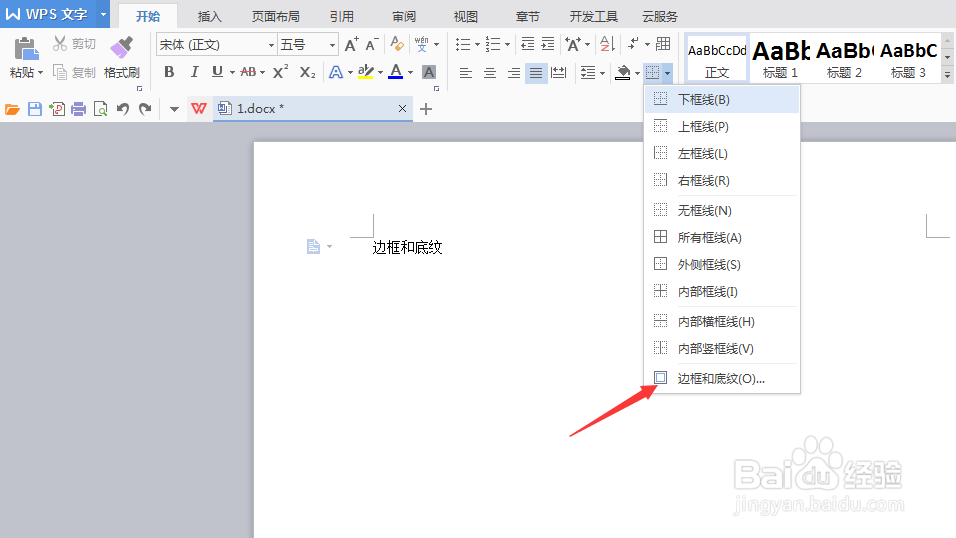956x538 pixels.
Task: Align text right
Action: (514, 73)
